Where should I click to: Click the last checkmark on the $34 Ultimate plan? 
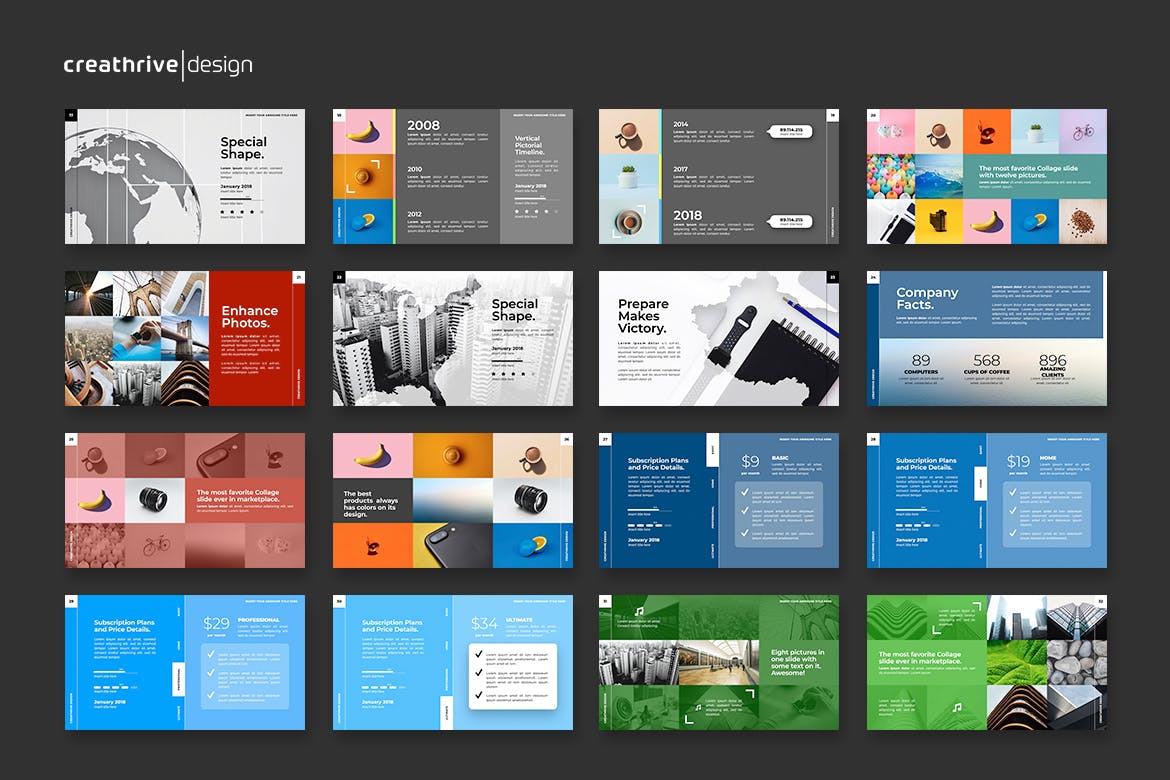tap(479, 695)
